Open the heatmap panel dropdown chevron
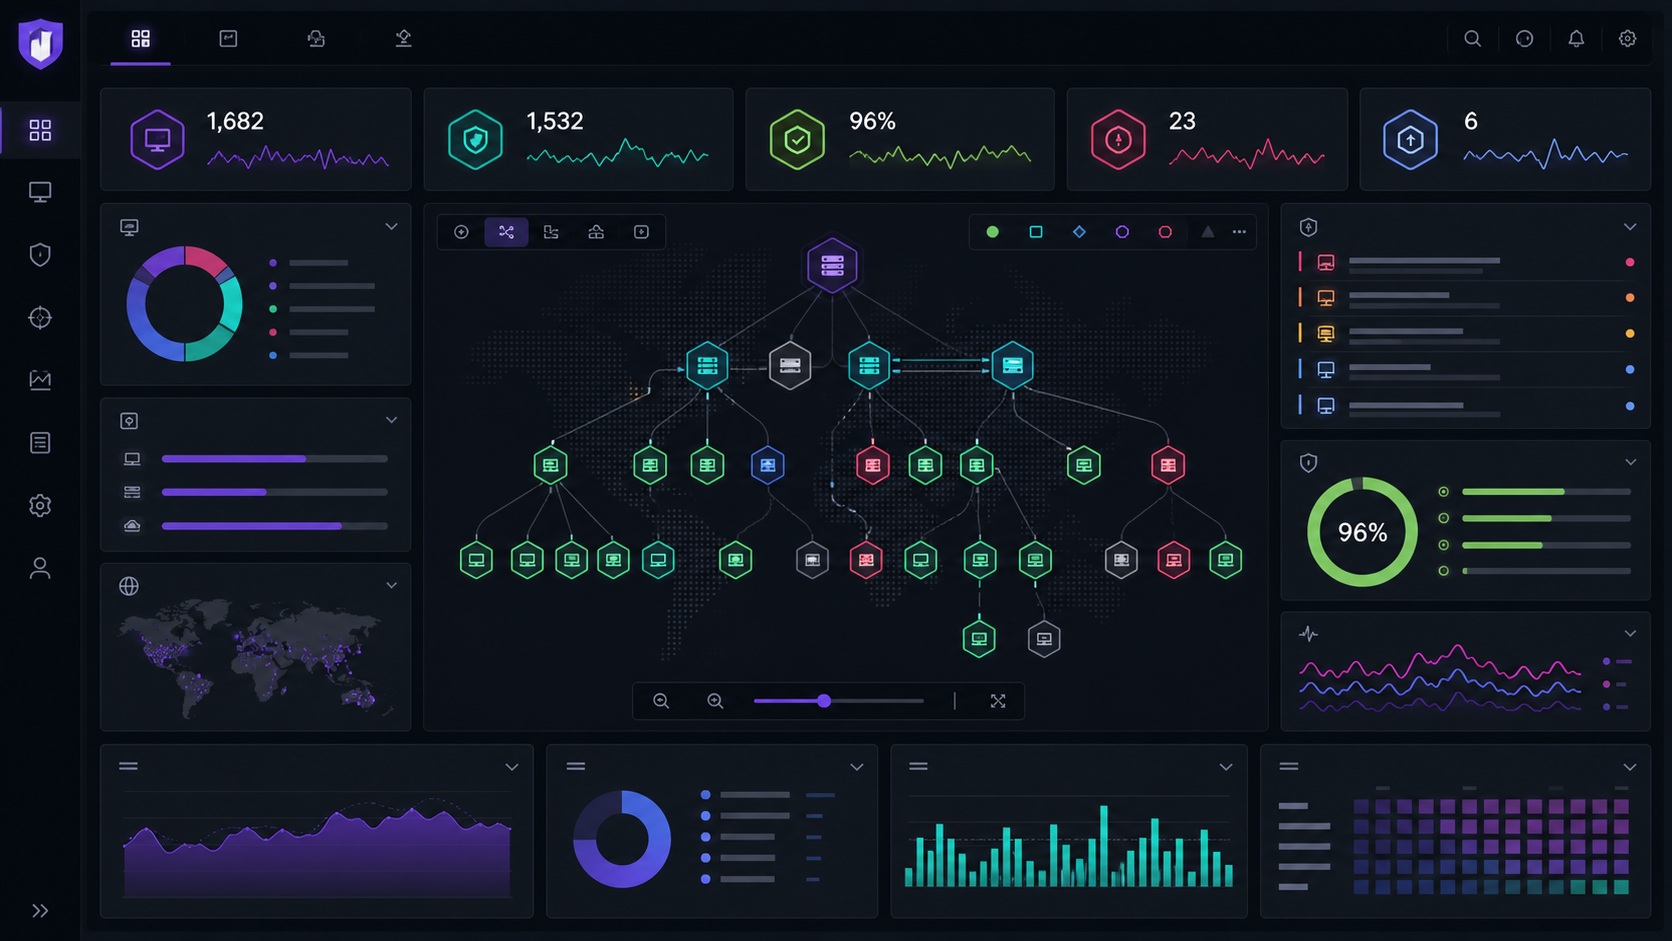1672x941 pixels. pos(1630,767)
